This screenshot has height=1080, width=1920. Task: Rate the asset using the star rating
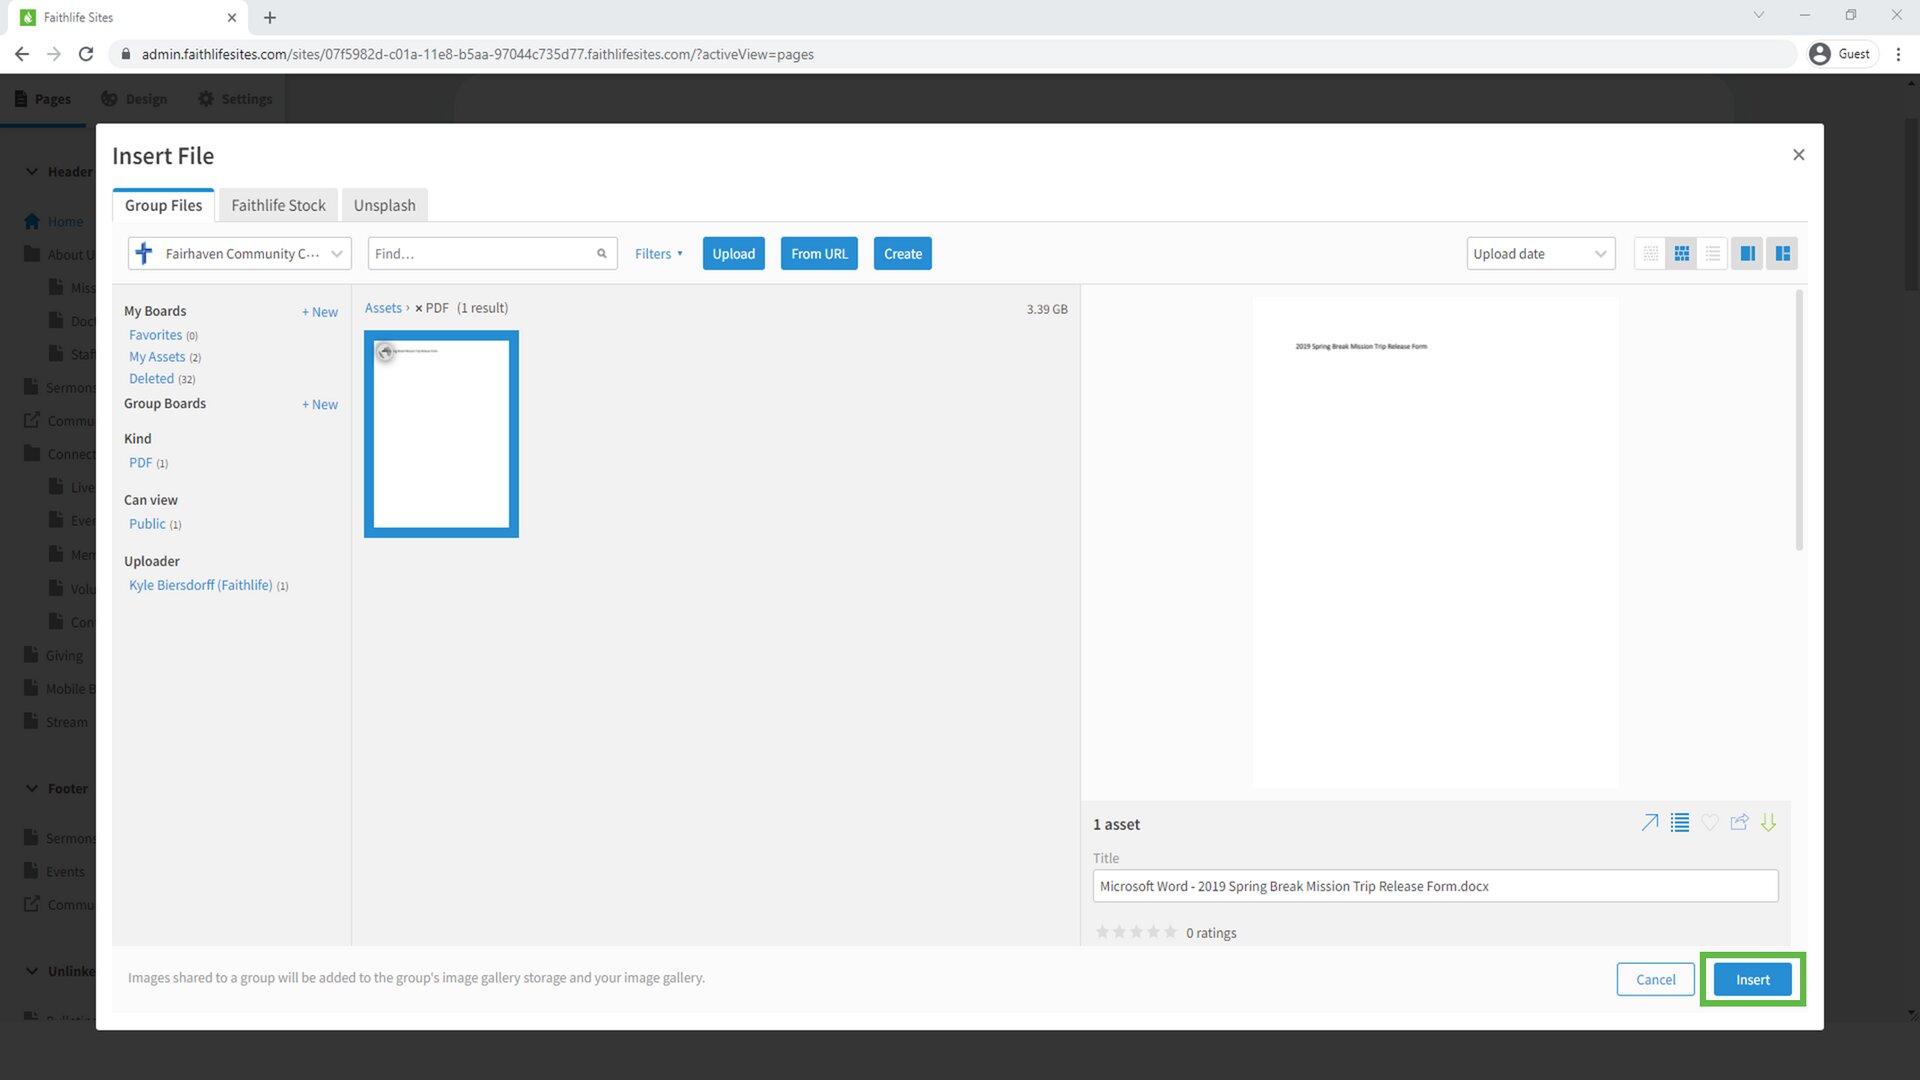point(1136,932)
